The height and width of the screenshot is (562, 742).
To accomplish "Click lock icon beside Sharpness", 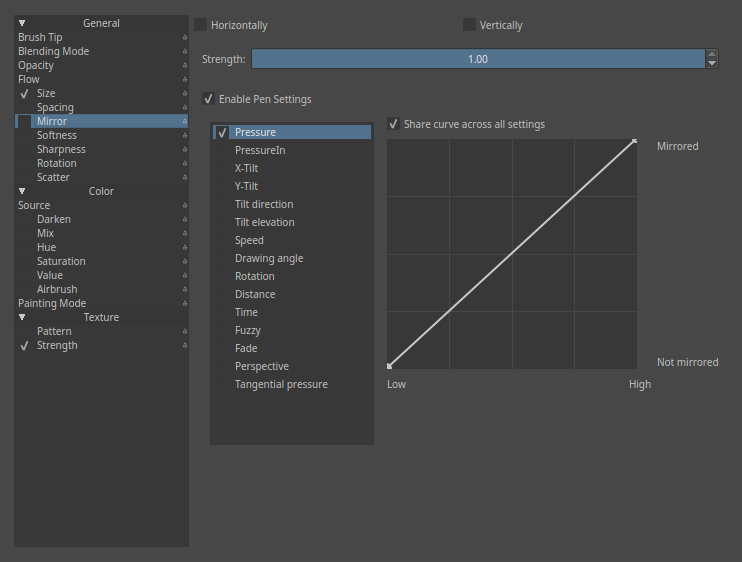I will point(185,149).
